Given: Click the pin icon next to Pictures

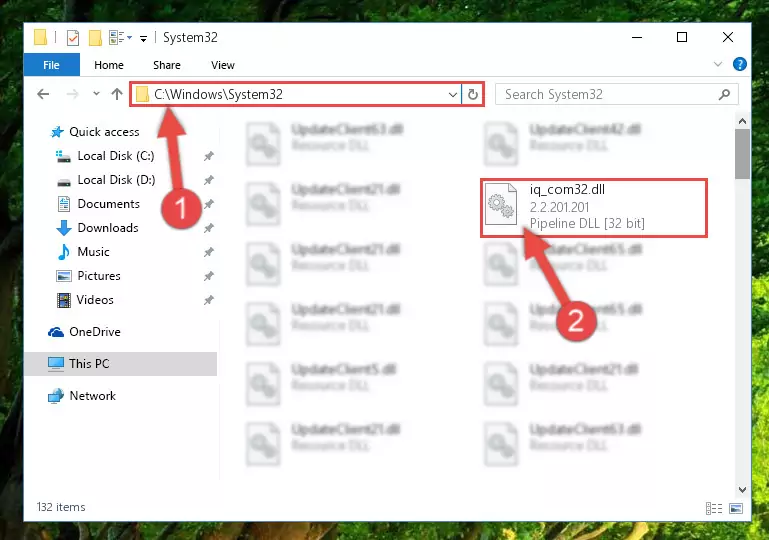Looking at the screenshot, I should tap(209, 277).
